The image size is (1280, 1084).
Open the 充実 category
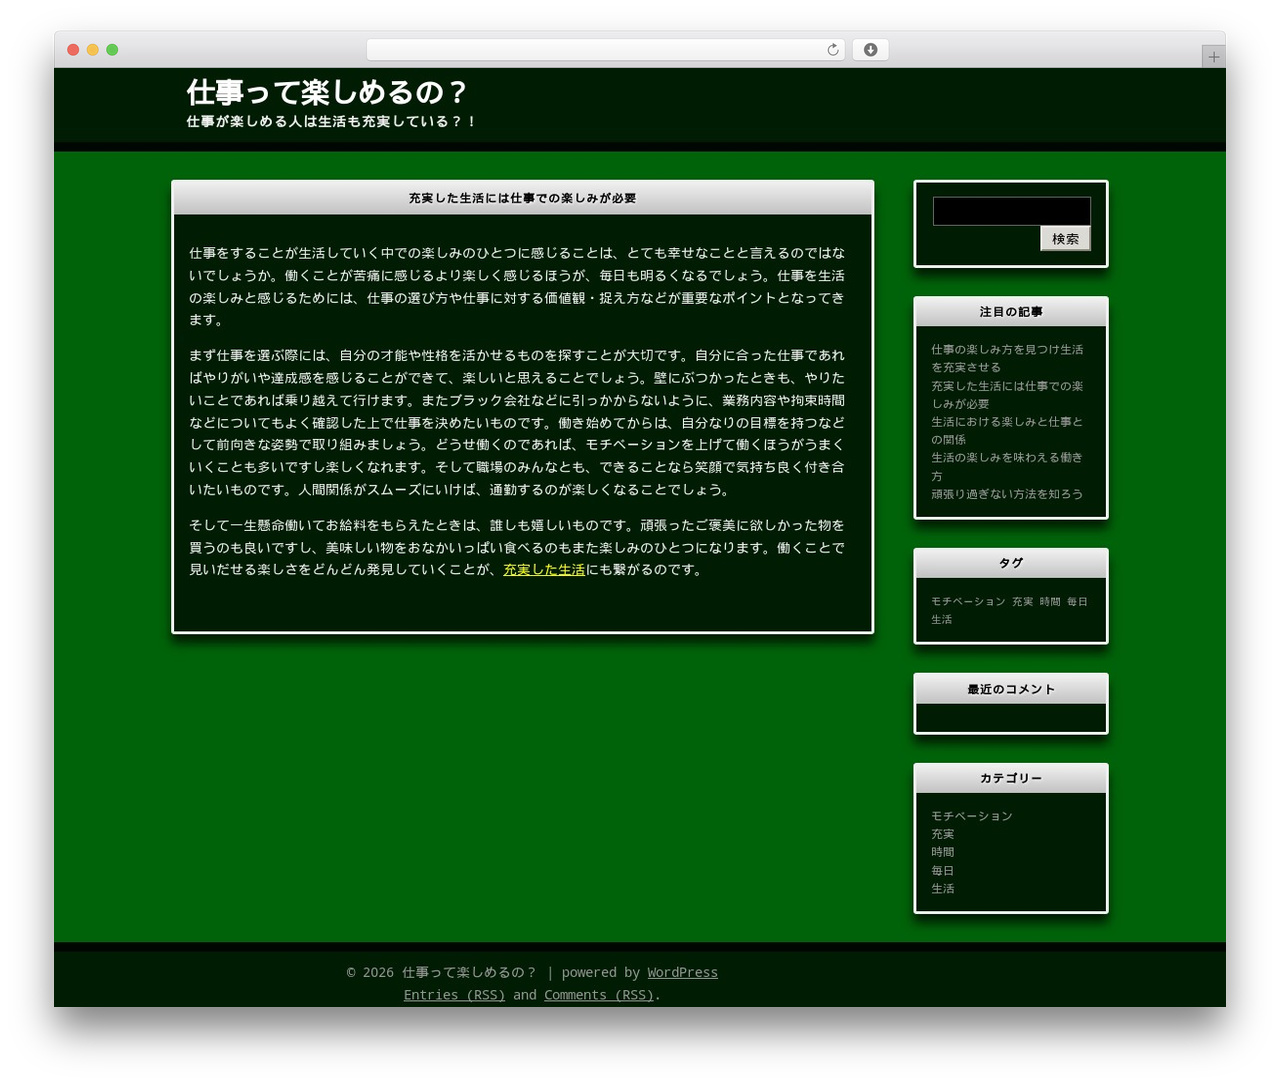(x=943, y=834)
